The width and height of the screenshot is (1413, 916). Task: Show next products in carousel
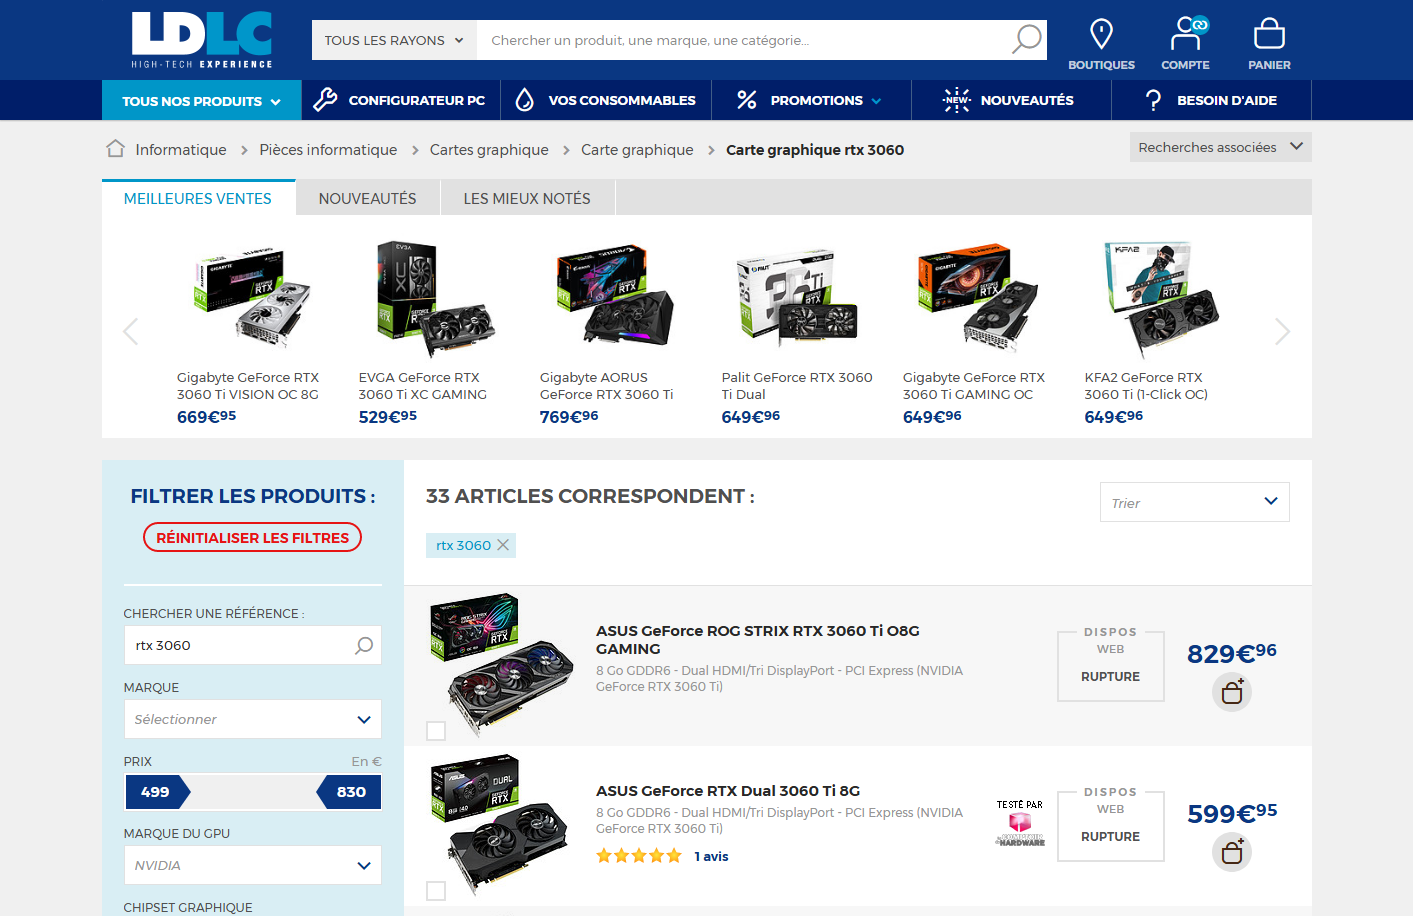point(1283,331)
